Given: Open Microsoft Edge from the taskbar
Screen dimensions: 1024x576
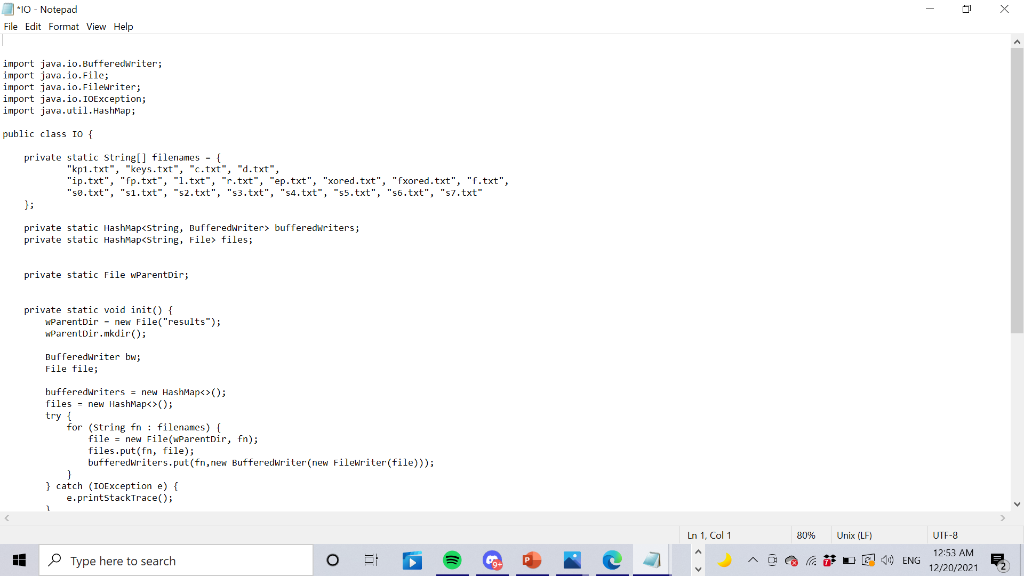Looking at the screenshot, I should coord(613,559).
